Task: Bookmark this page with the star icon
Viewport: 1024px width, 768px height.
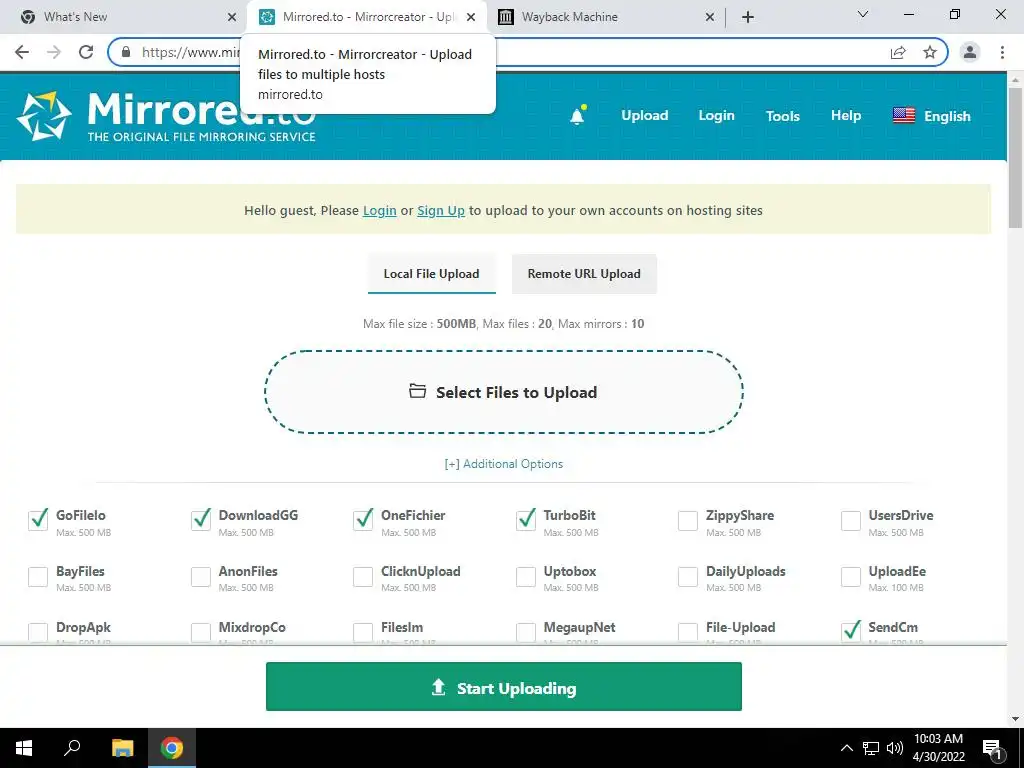Action: point(930,52)
